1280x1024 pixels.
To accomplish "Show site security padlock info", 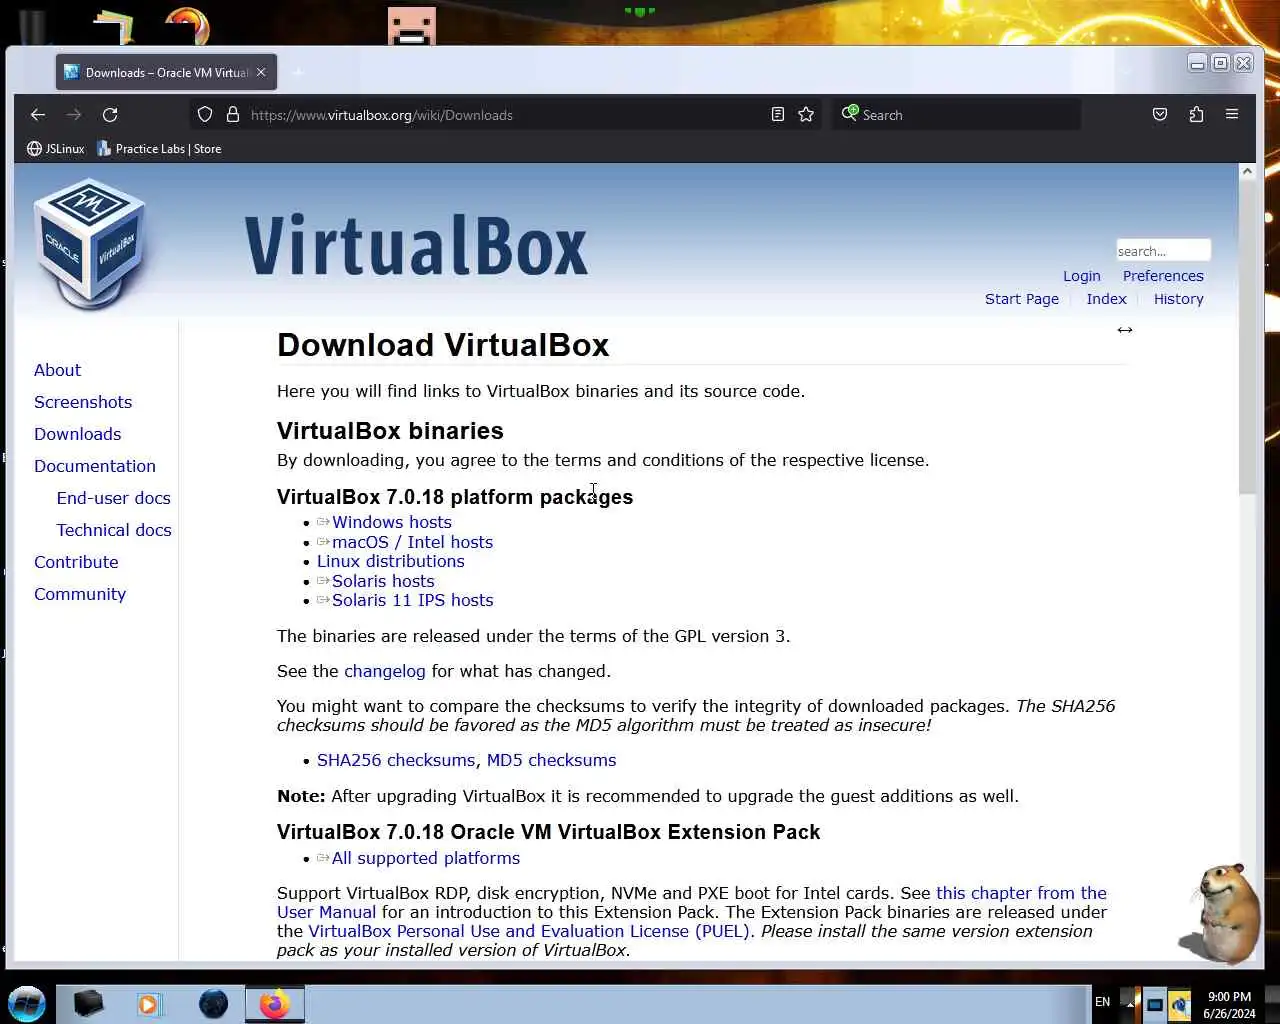I will (233, 115).
